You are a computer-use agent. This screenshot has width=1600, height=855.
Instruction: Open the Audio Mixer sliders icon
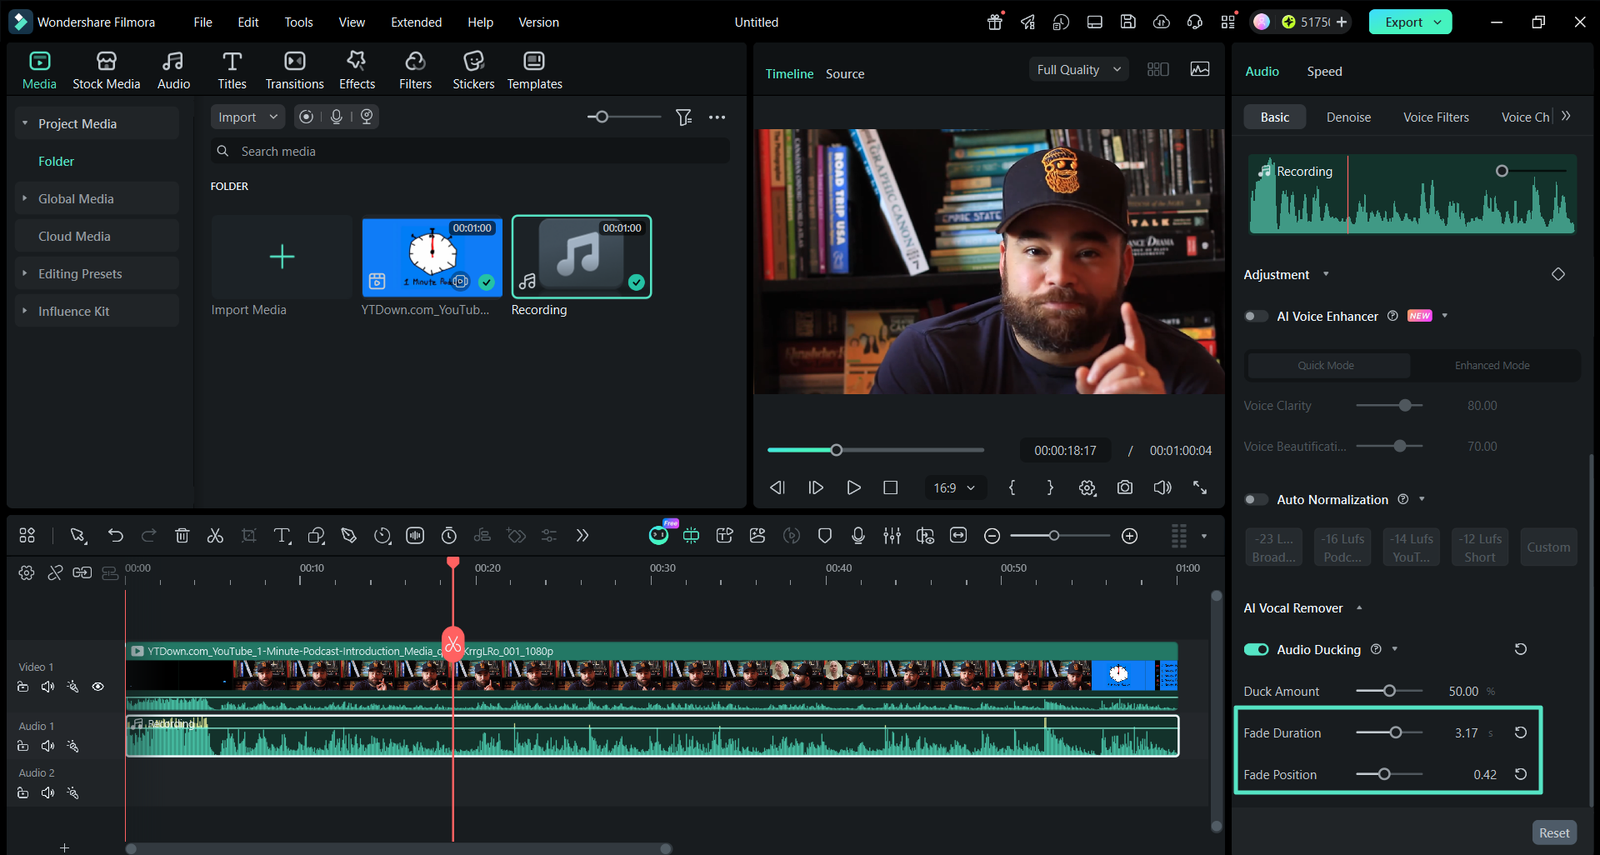892,536
